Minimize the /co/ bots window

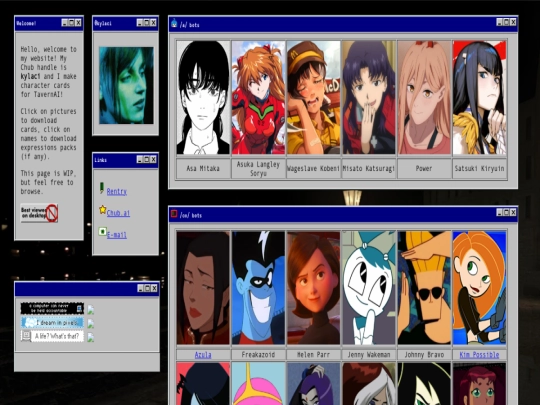coord(499,212)
